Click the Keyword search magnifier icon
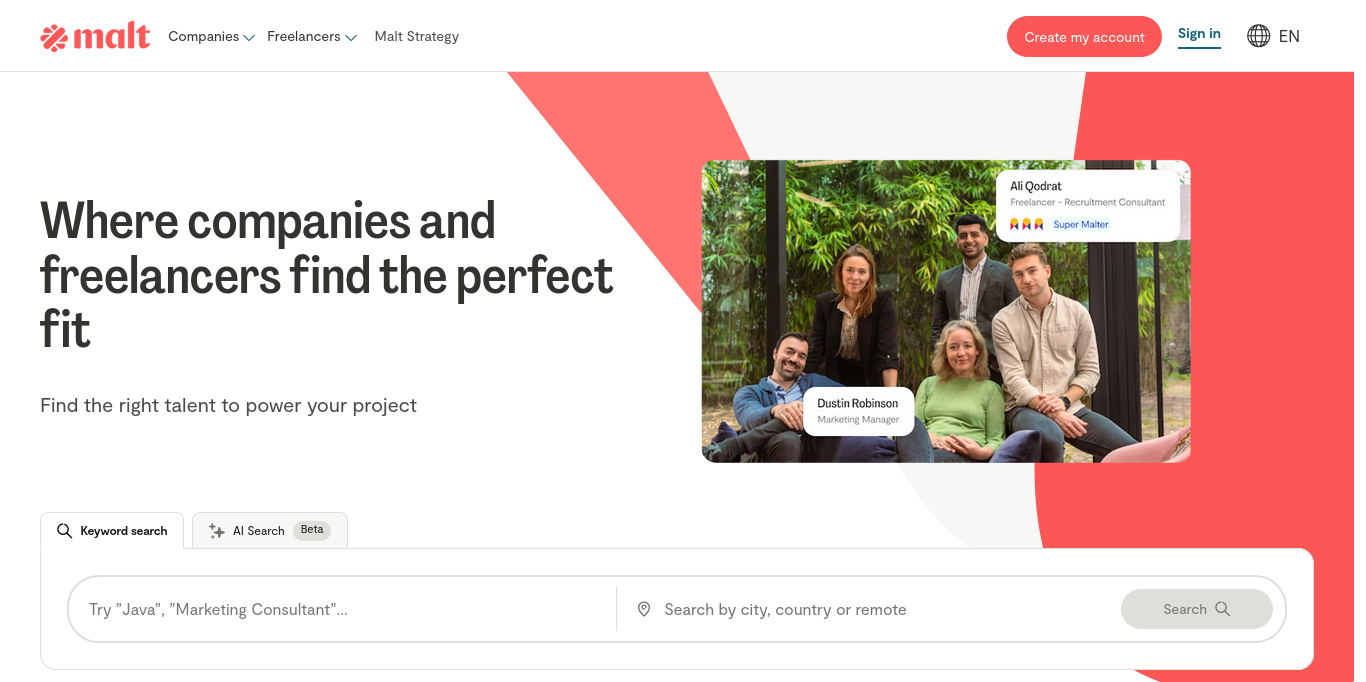1366x682 pixels. (x=64, y=531)
